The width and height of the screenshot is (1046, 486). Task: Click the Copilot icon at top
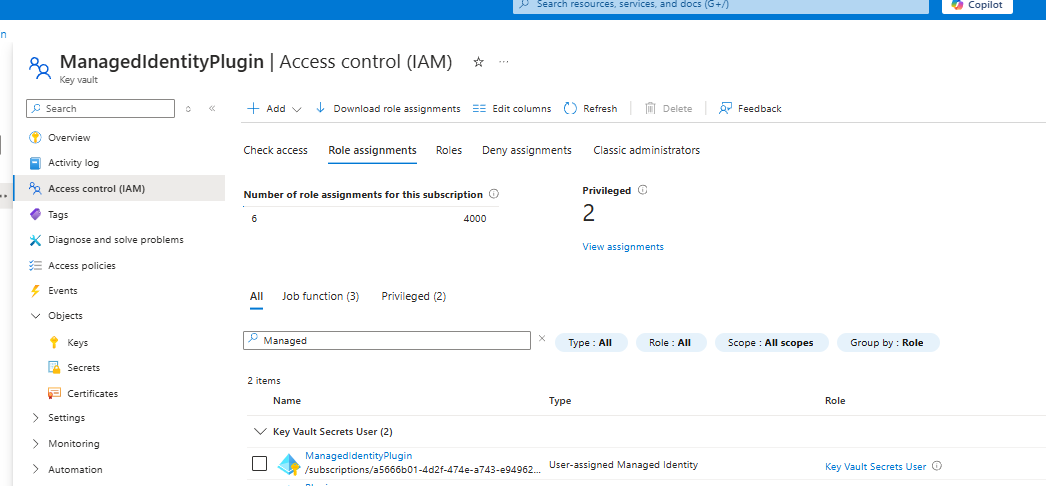coord(957,4)
